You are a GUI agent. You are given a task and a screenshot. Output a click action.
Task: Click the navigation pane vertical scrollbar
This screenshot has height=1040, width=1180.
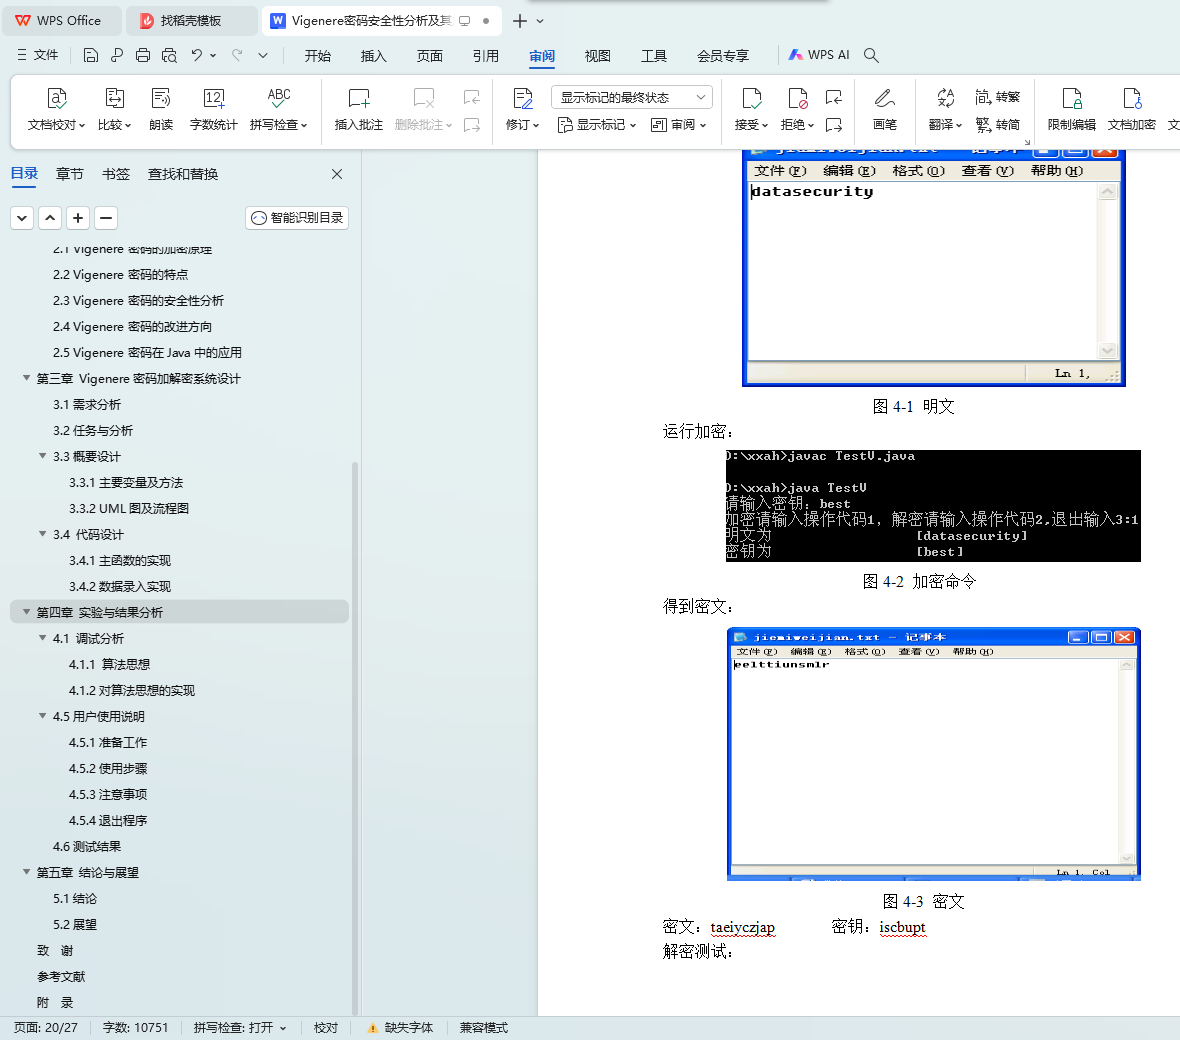pyautogui.click(x=354, y=737)
